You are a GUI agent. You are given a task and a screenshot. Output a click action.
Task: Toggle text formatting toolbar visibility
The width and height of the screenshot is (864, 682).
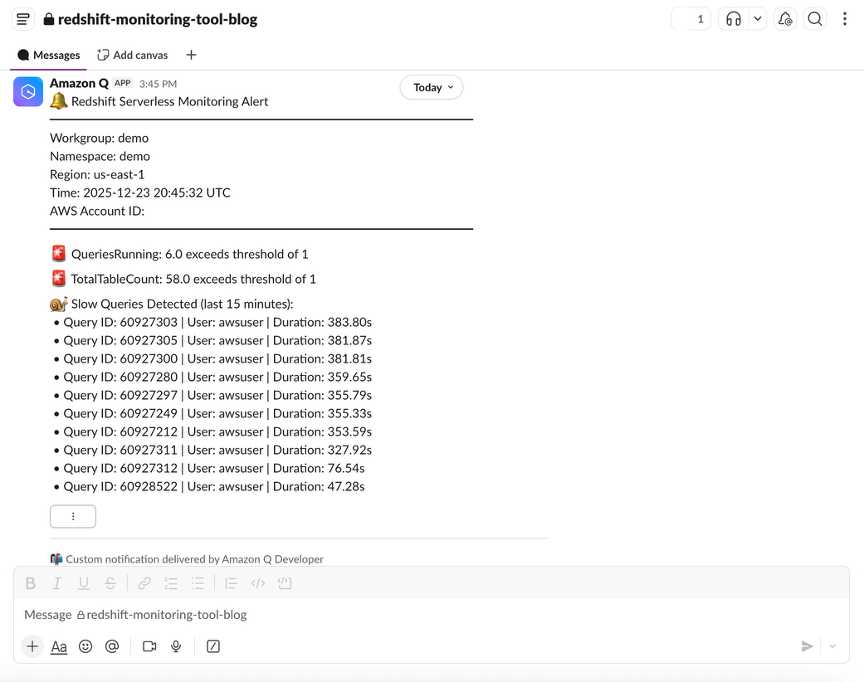pos(59,647)
